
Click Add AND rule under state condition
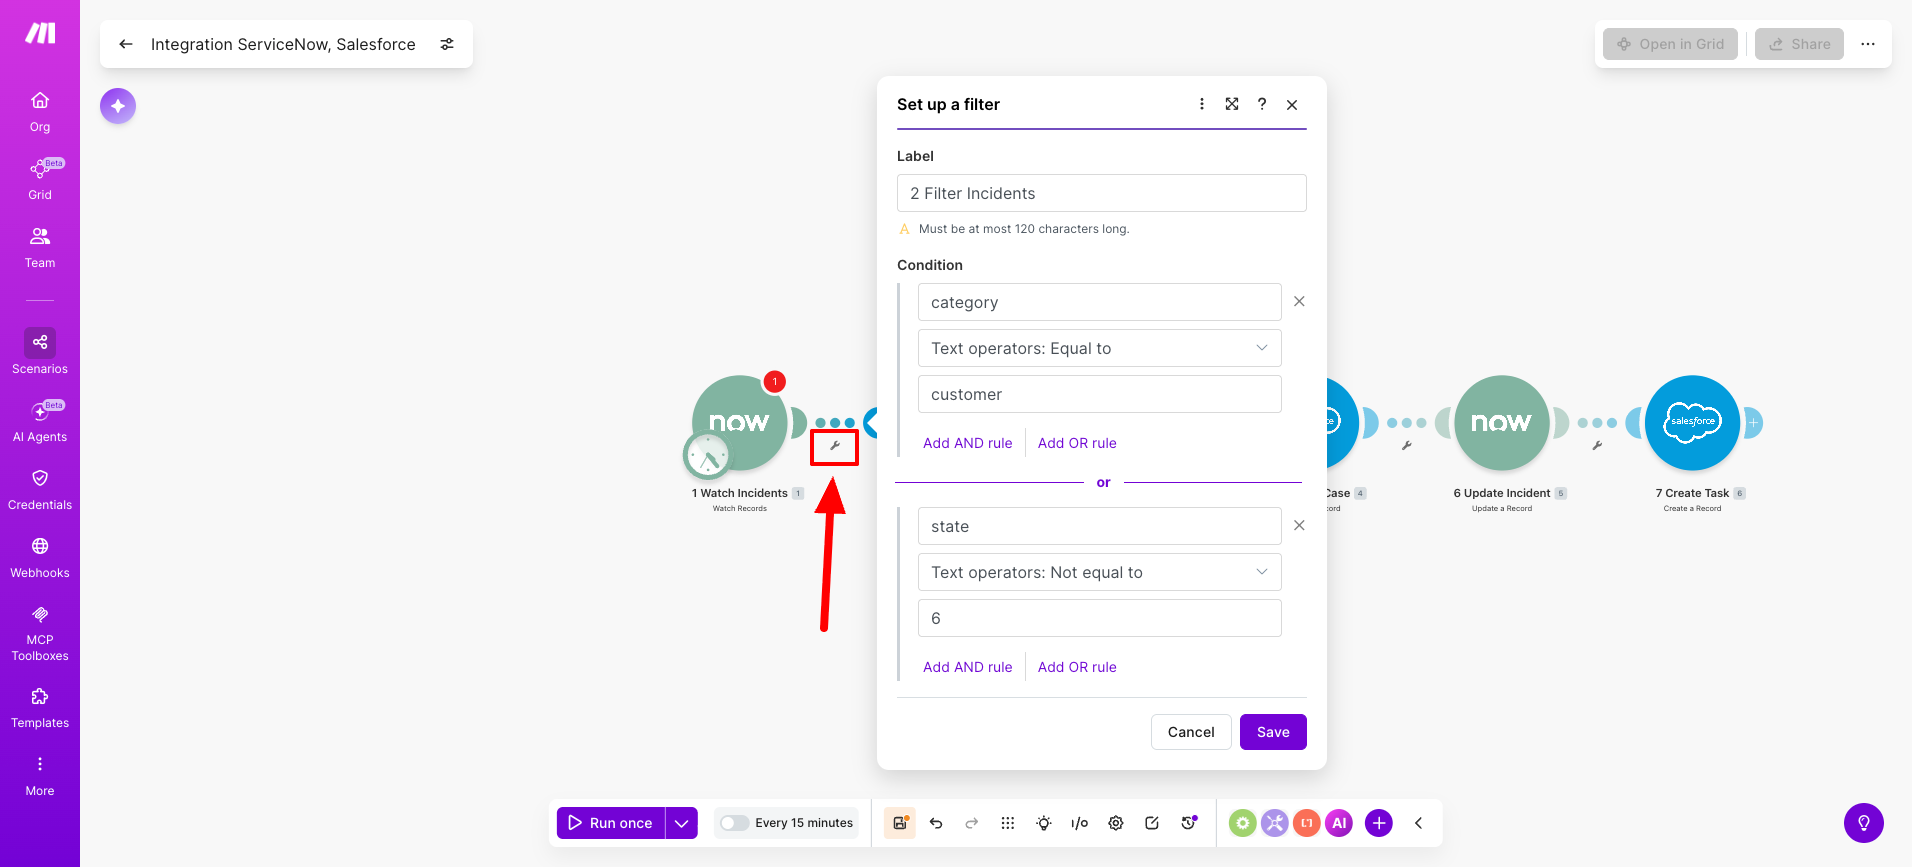point(967,667)
